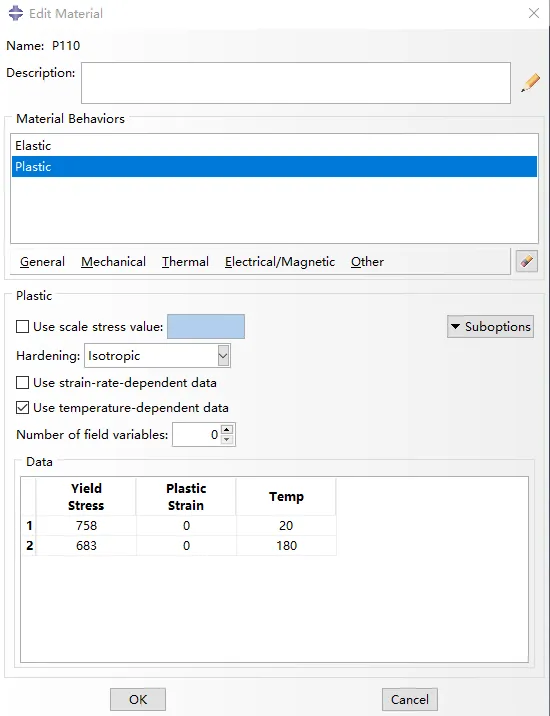Click the field variables number input

[196, 434]
